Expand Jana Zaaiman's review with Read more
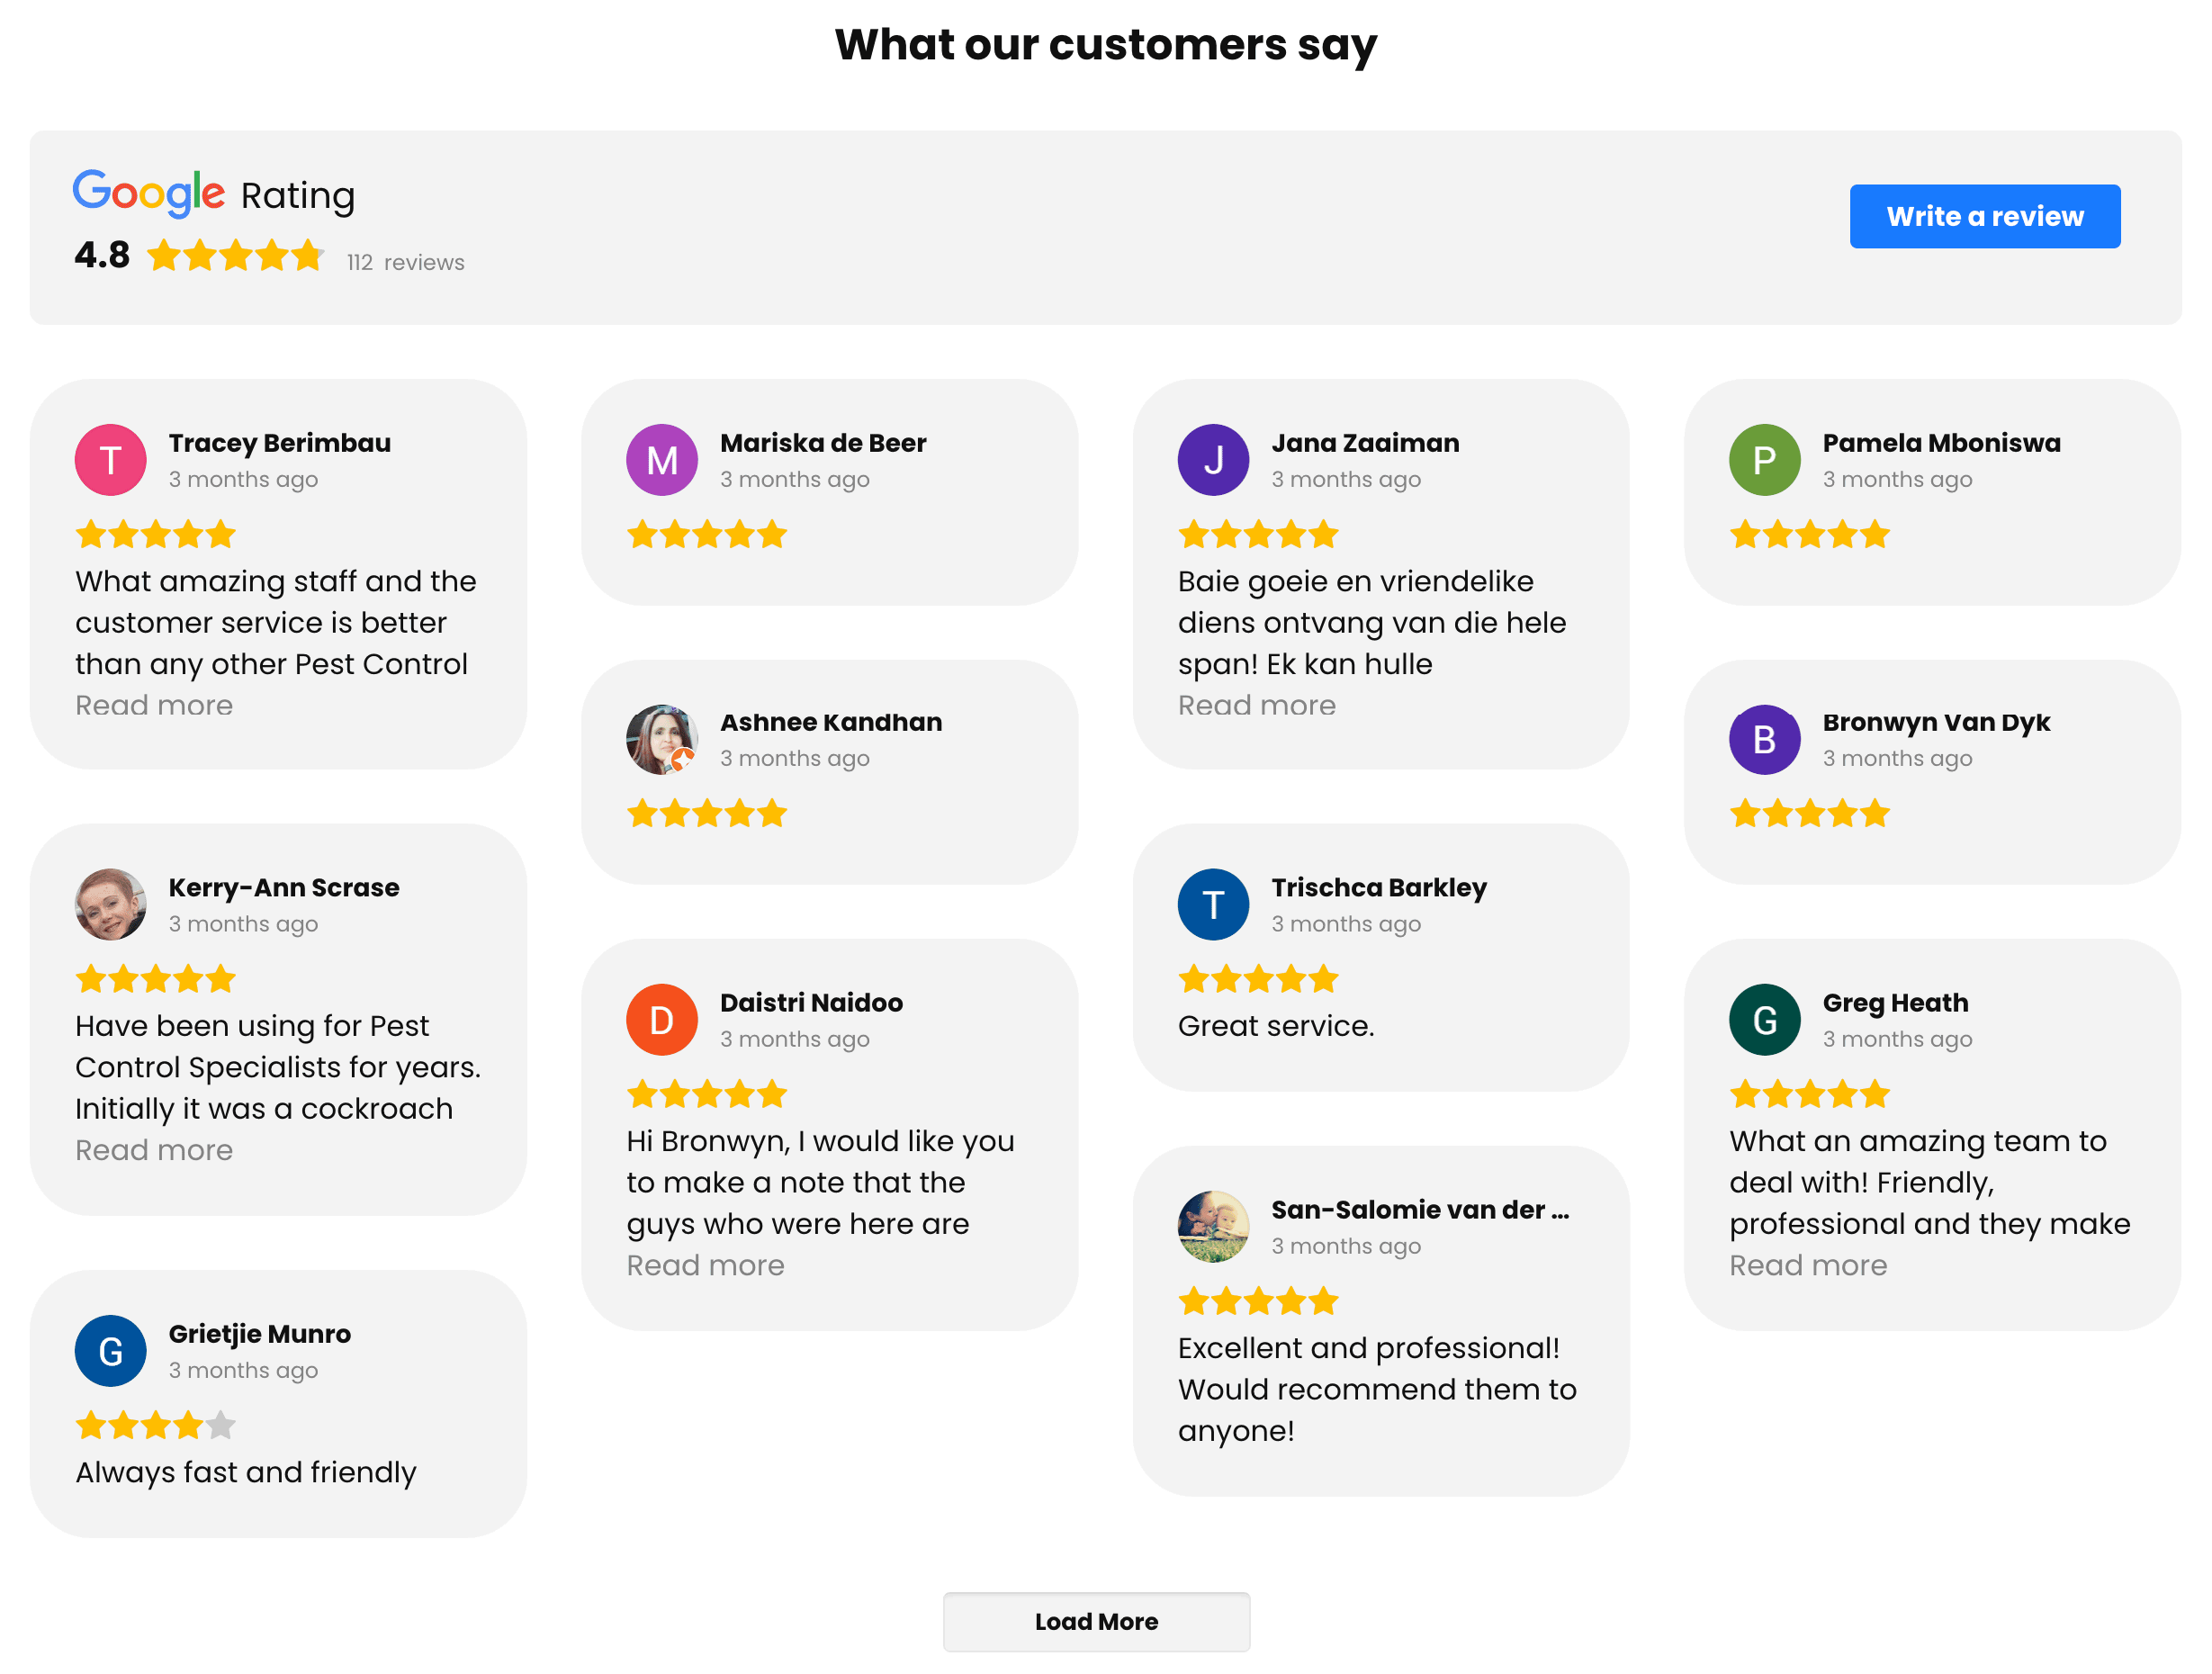Screen dimensions: 2212x1674 point(1256,706)
